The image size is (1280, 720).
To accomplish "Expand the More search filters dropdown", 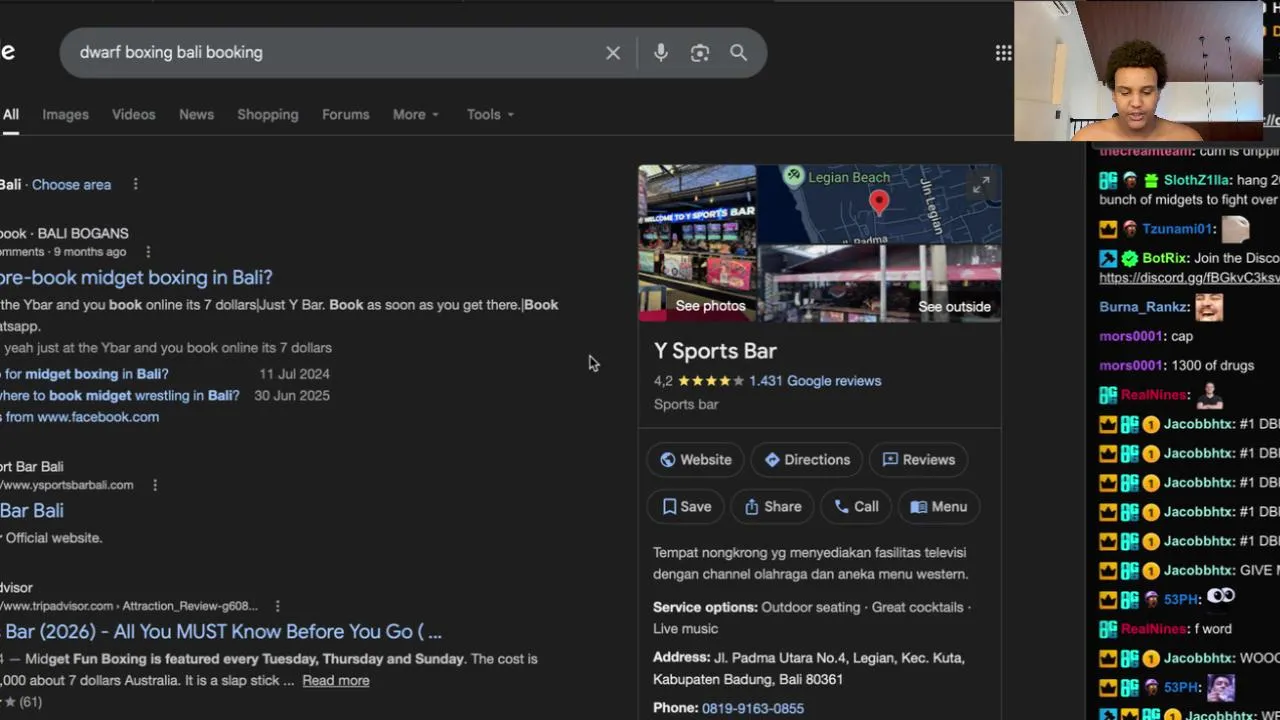I will pyautogui.click(x=415, y=115).
